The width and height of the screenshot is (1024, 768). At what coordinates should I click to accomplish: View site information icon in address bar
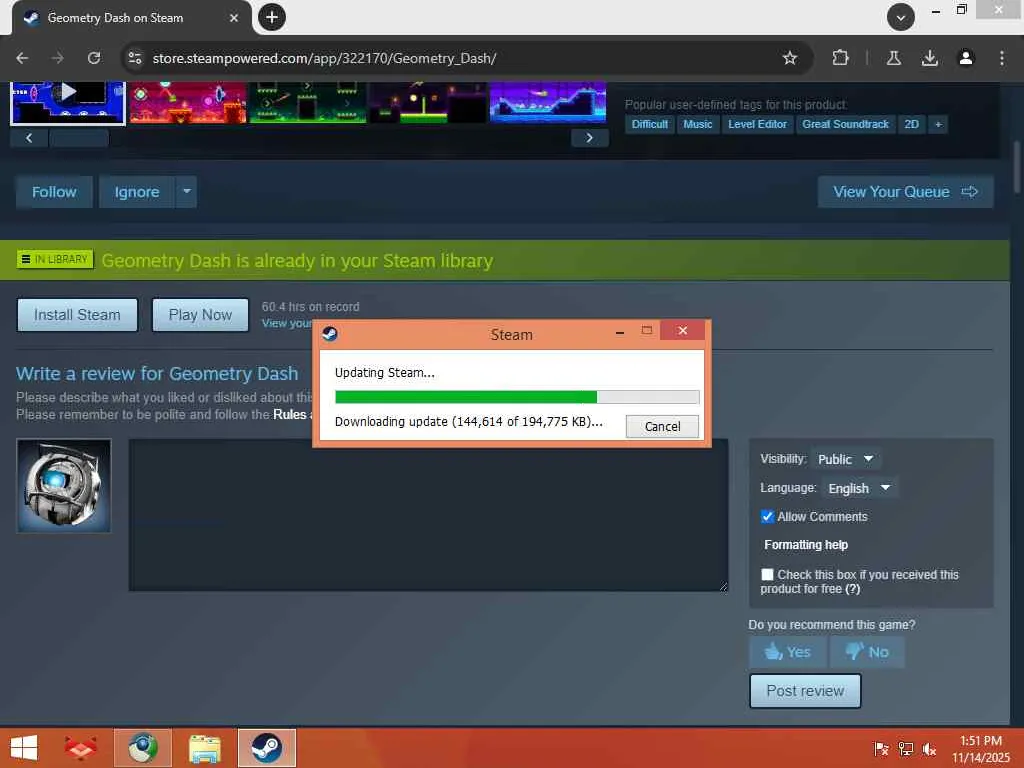pyautogui.click(x=135, y=58)
